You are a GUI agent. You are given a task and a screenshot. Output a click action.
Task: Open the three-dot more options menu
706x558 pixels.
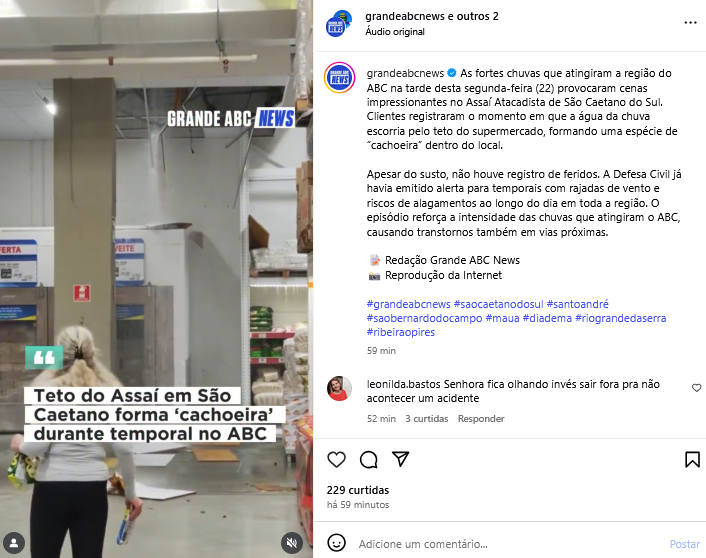(690, 23)
